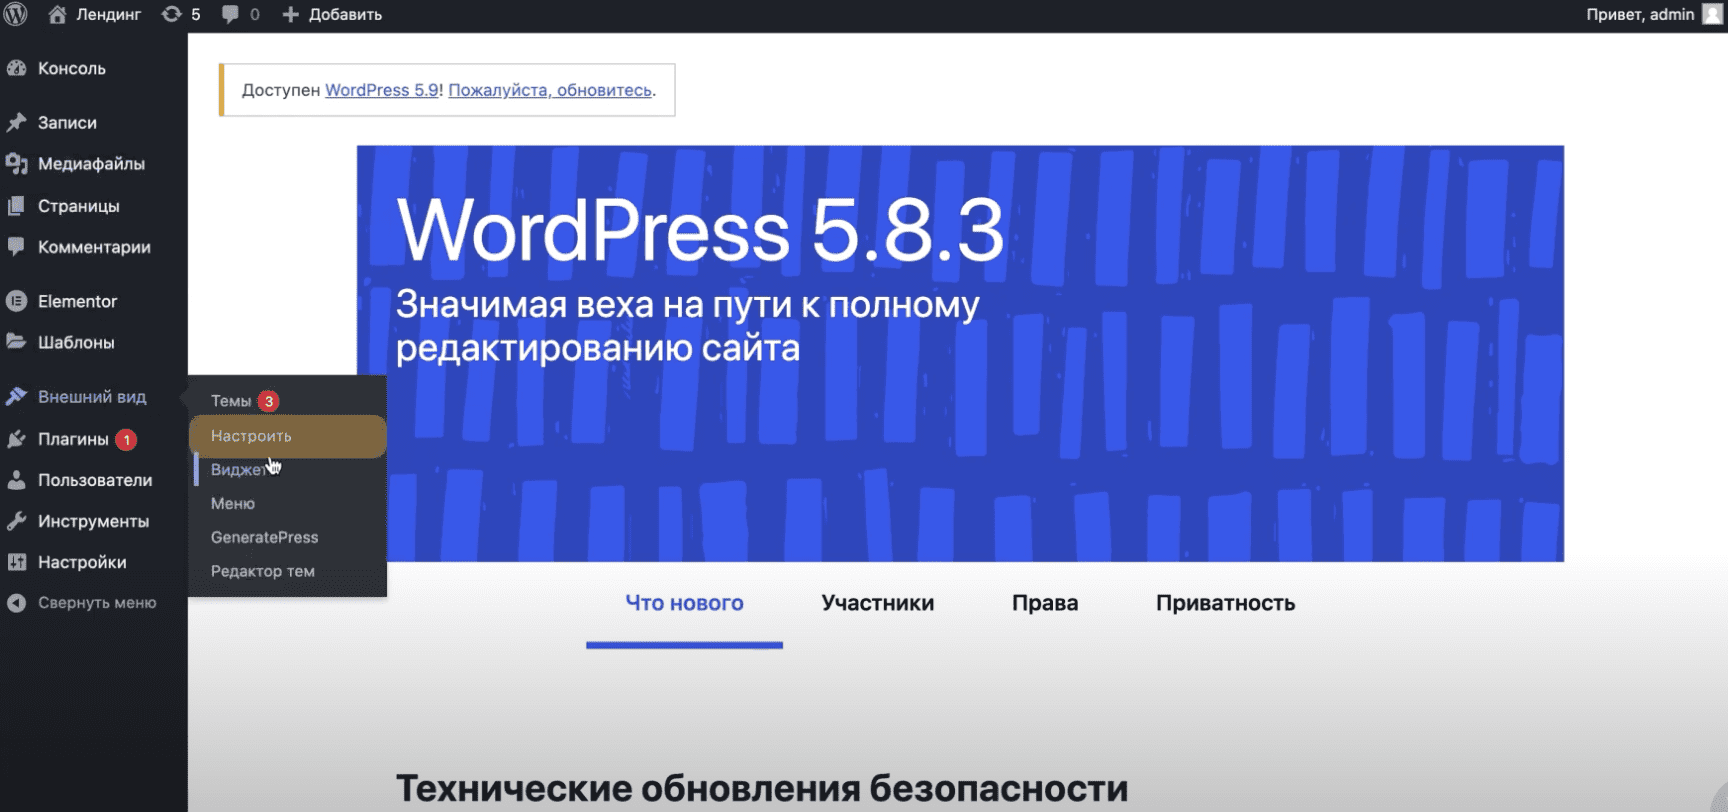
Task: Switch to Участники tab
Action: (x=878, y=603)
